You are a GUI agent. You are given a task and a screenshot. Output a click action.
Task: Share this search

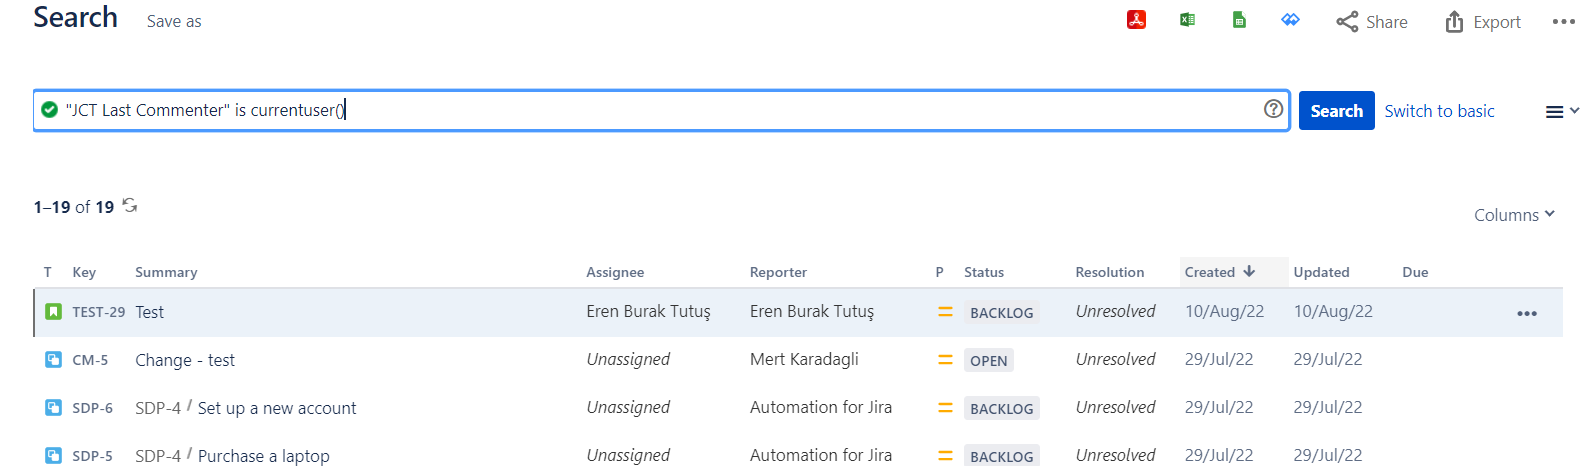[x=1372, y=22]
